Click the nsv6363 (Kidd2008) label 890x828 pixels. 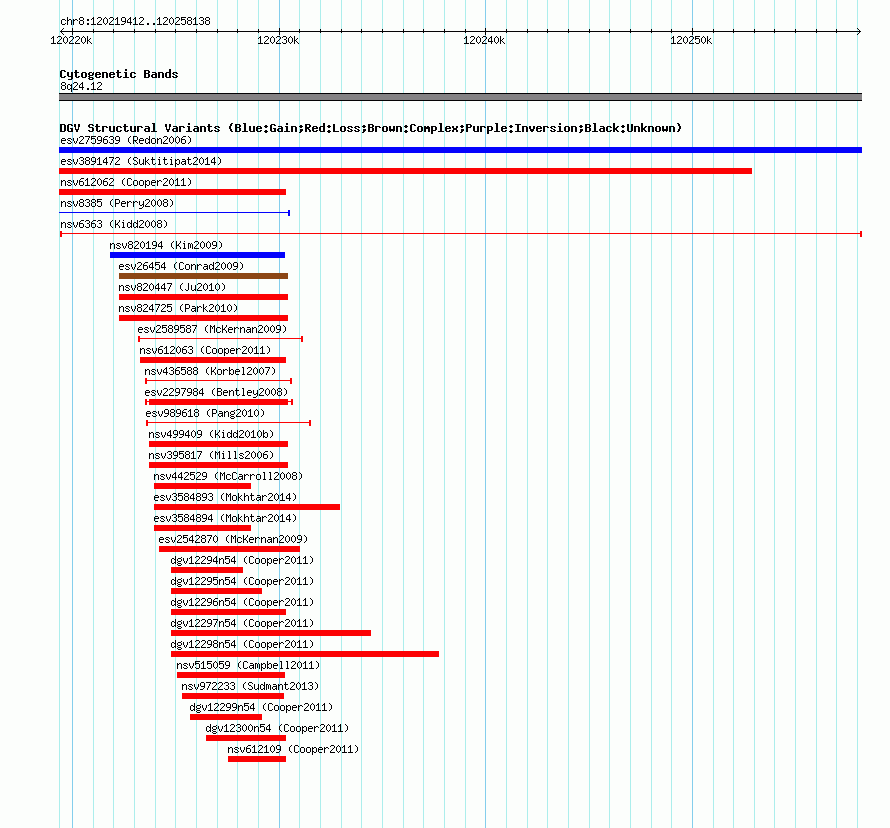point(114,224)
